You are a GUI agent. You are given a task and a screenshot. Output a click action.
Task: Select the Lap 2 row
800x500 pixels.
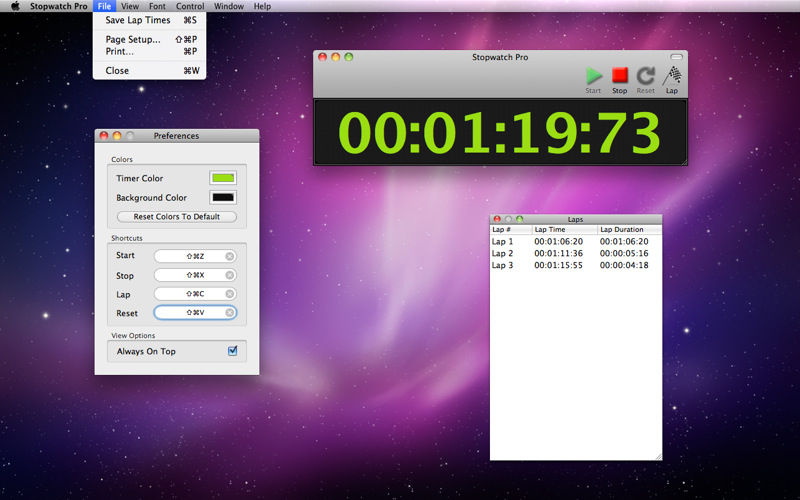pos(576,253)
